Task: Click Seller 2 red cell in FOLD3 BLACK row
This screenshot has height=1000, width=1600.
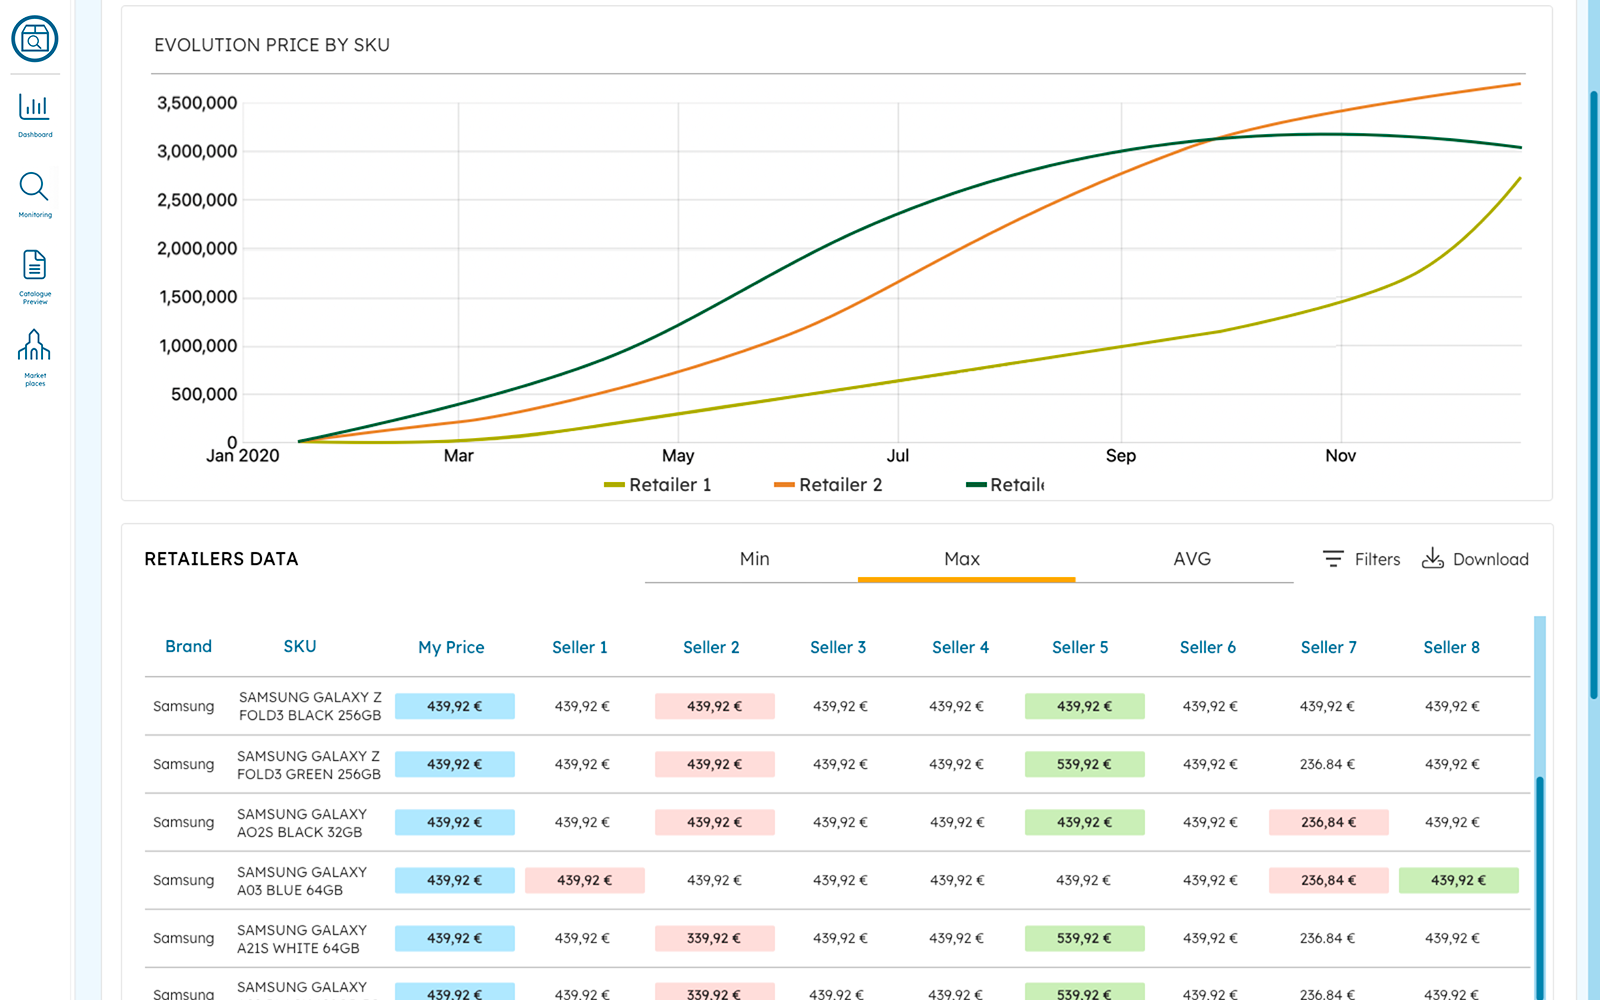Action: point(715,706)
